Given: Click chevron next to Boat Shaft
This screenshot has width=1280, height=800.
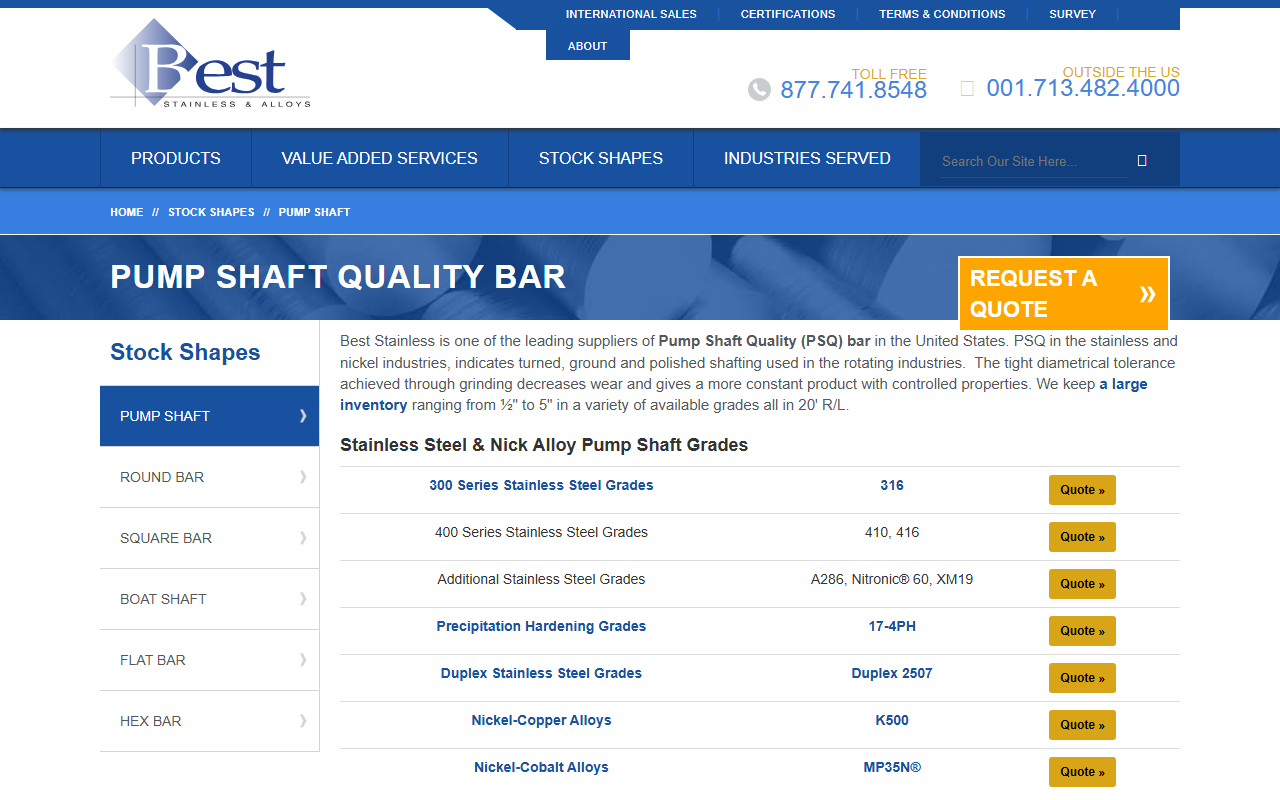Looking at the screenshot, I should click(303, 599).
